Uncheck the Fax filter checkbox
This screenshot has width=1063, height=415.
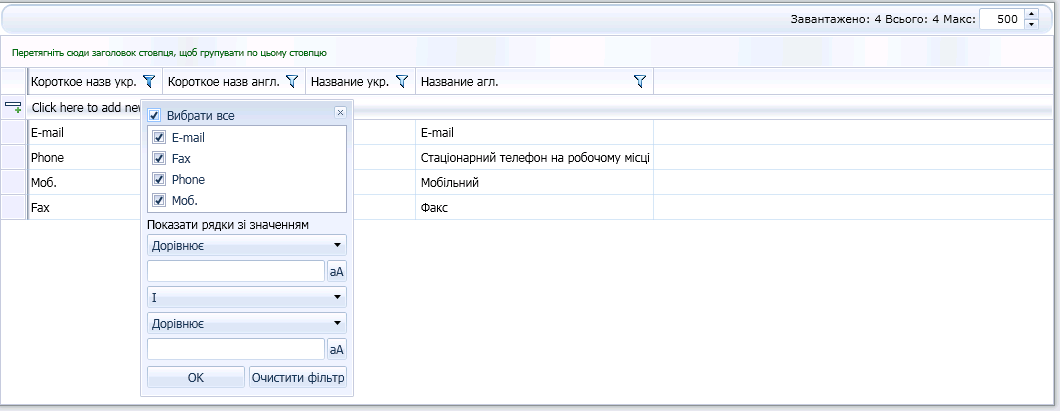click(x=159, y=158)
